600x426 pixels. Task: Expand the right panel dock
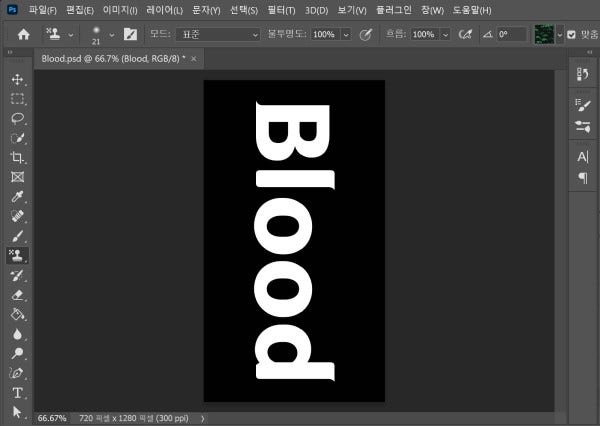(590, 52)
